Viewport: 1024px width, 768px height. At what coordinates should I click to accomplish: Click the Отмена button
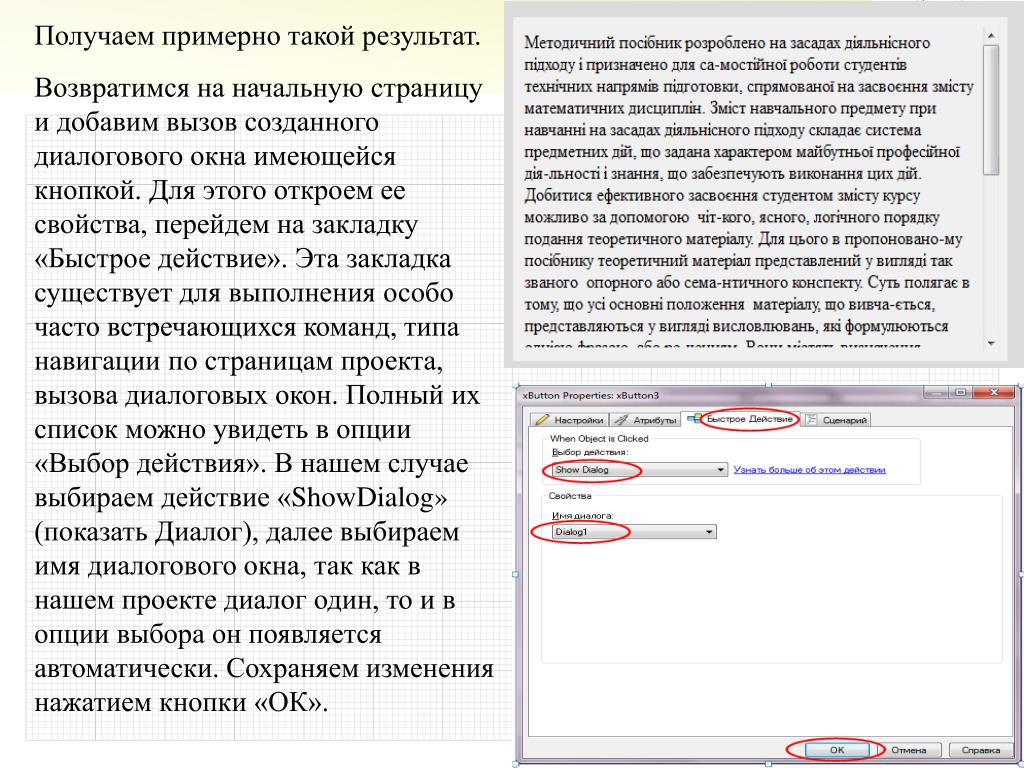(x=908, y=750)
